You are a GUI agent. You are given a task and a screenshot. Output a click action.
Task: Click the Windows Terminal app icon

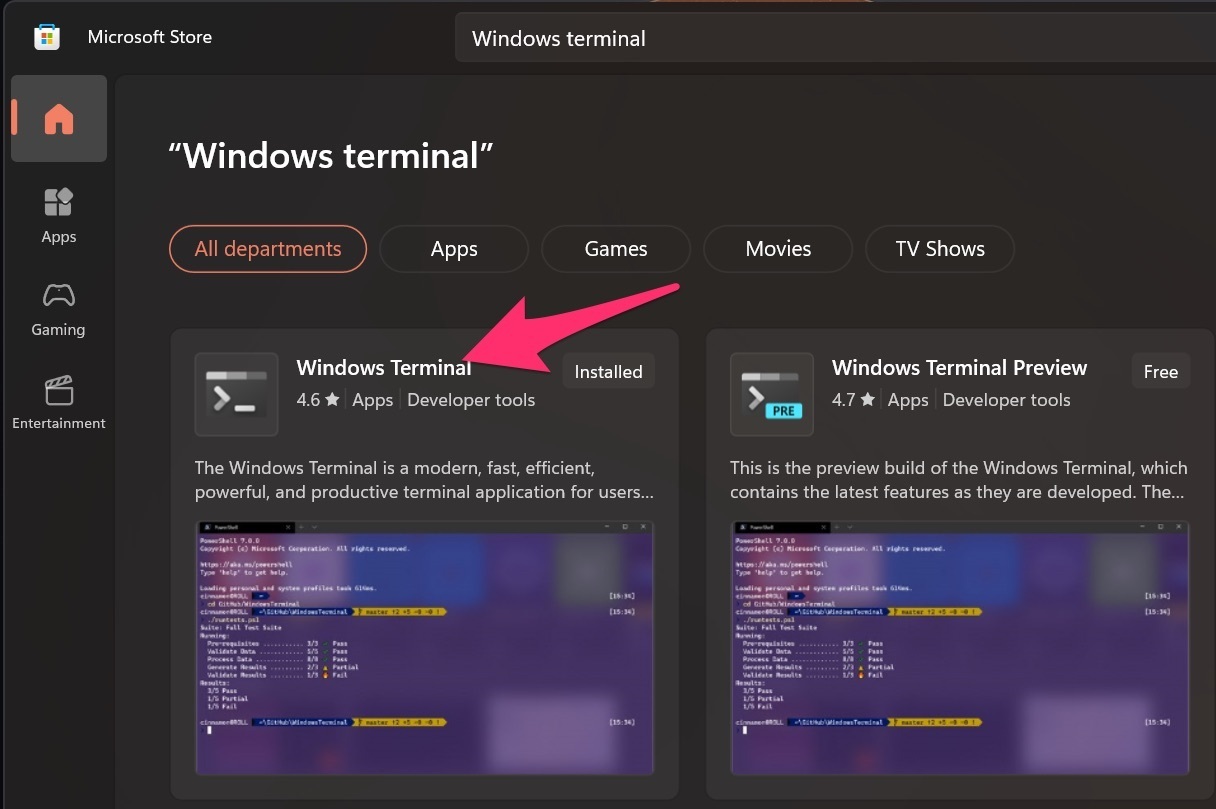click(236, 394)
